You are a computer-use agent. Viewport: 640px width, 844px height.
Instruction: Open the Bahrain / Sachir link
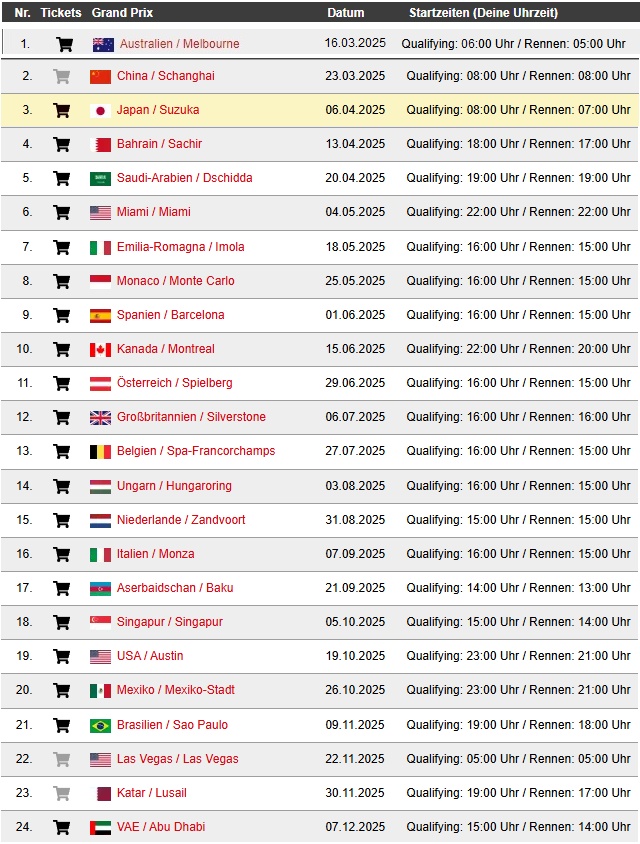click(159, 144)
